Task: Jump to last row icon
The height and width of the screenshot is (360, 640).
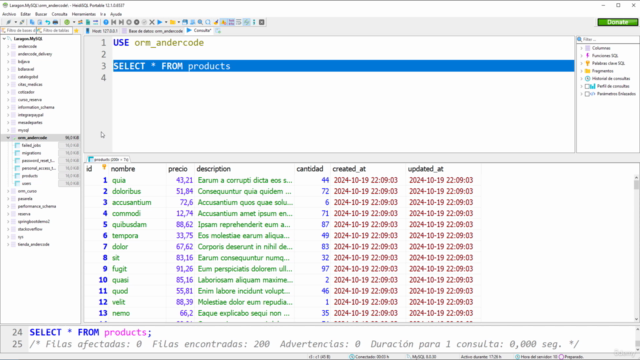Action: [121, 22]
